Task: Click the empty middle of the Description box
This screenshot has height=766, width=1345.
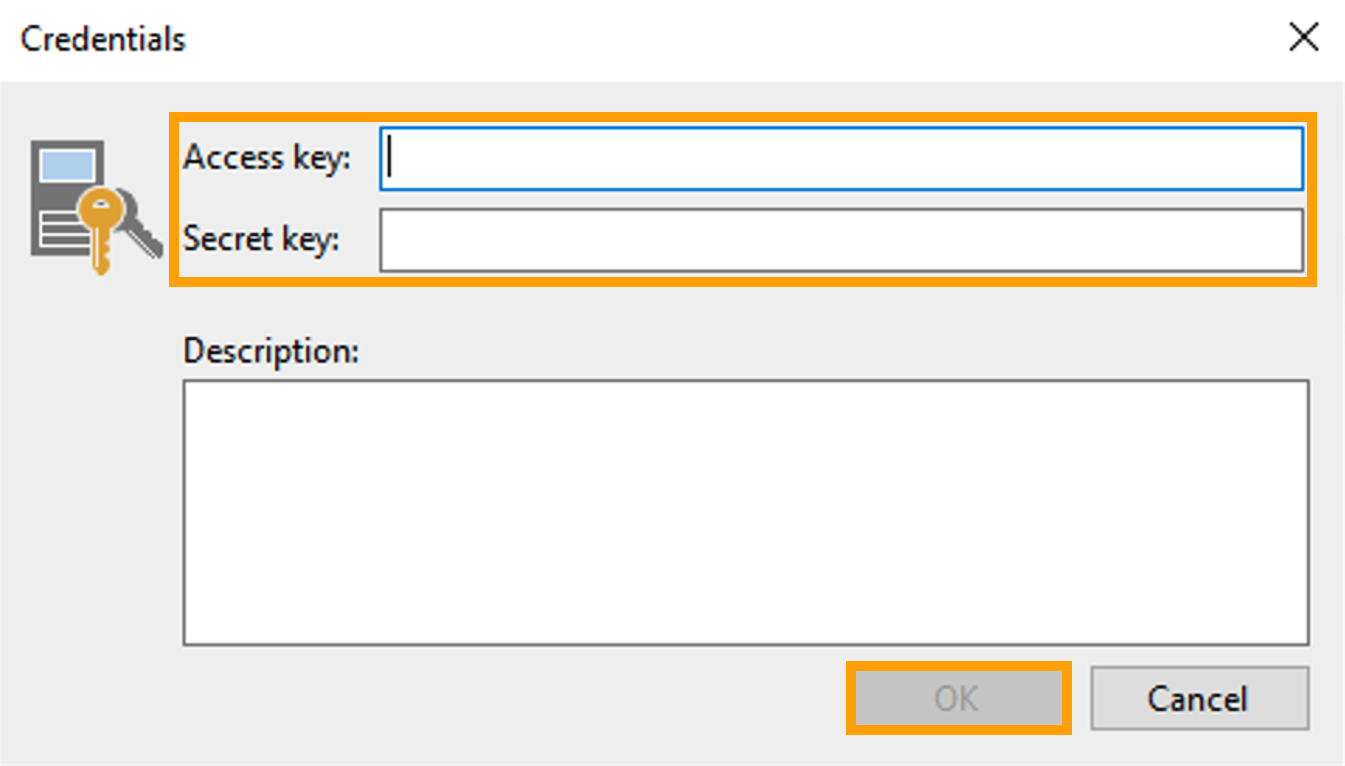Action: coord(745,510)
